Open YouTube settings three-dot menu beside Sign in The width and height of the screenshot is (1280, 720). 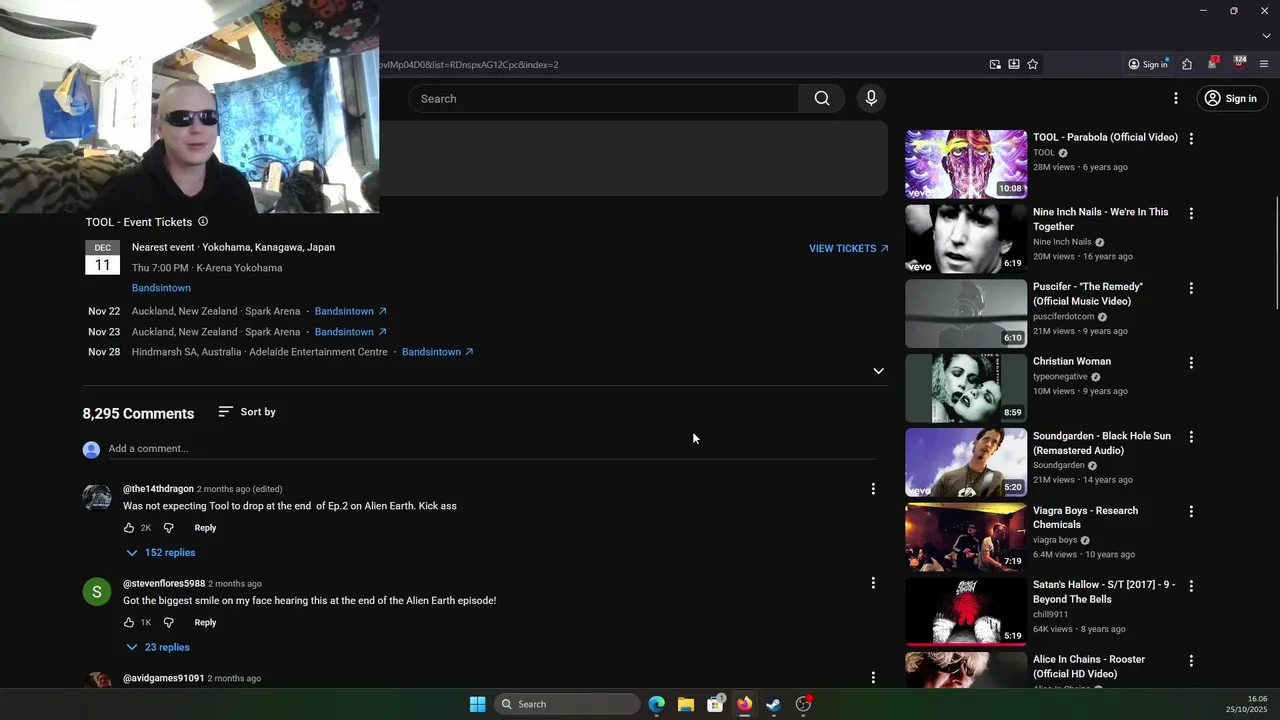(1176, 98)
